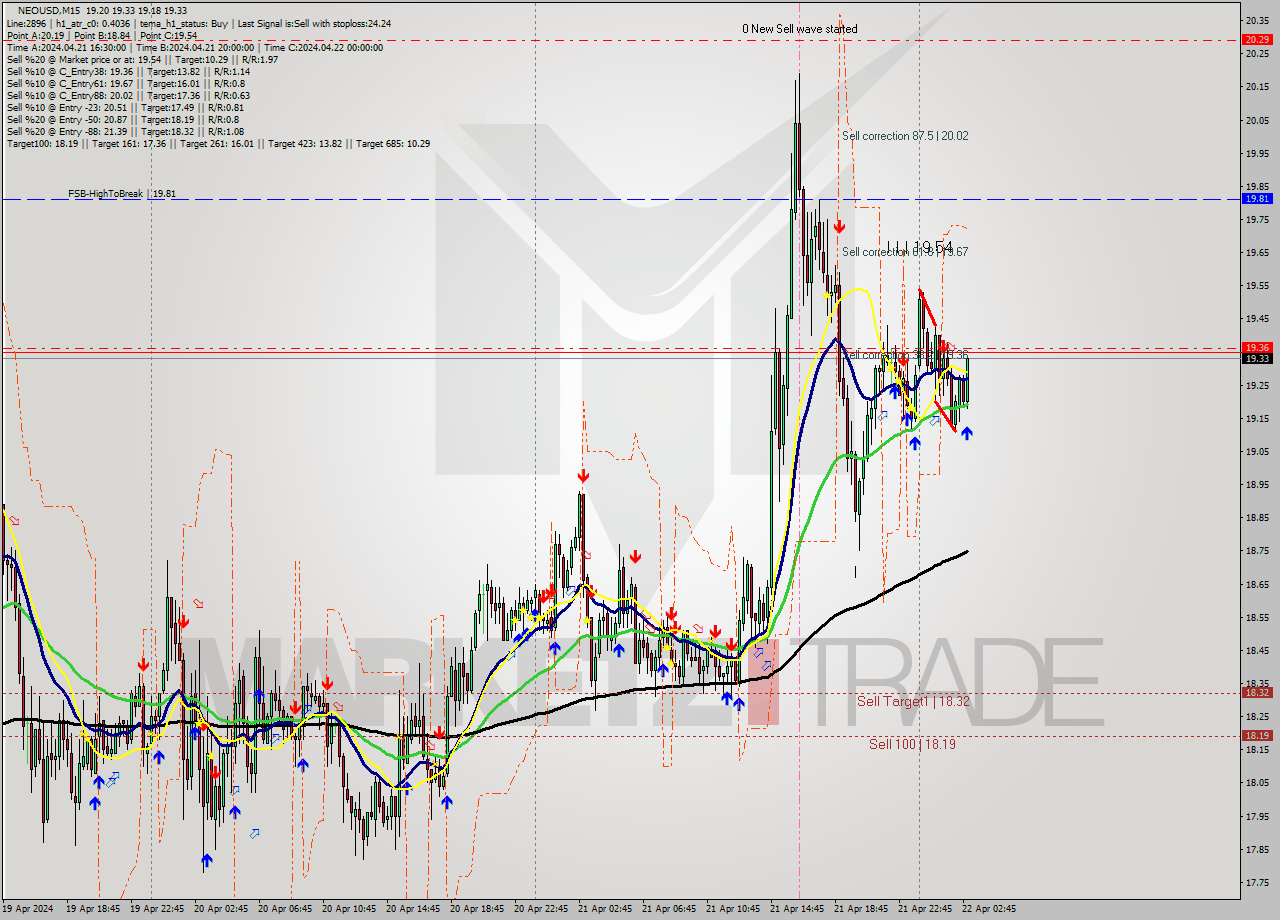Image resolution: width=1280 pixels, height=920 pixels.
Task: Select the '20 Apr 22:45' time label
Action: coord(542,909)
